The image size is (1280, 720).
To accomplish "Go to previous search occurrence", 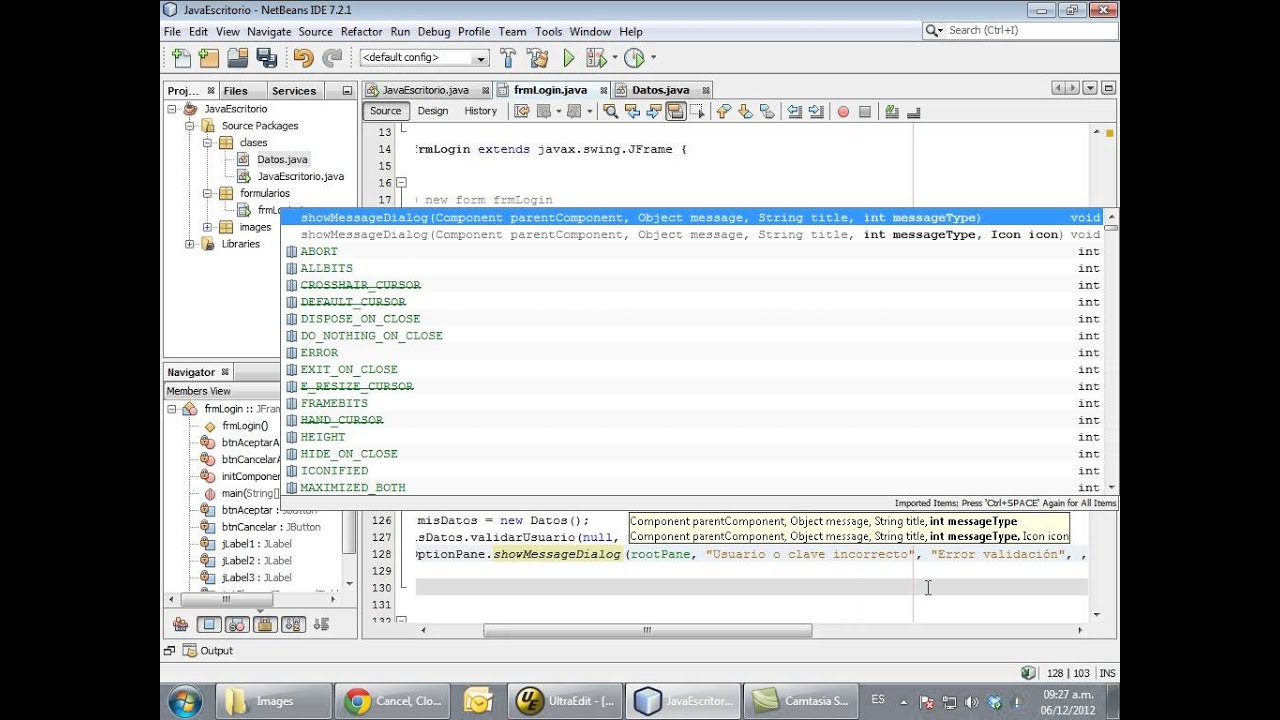I will pyautogui.click(x=632, y=111).
